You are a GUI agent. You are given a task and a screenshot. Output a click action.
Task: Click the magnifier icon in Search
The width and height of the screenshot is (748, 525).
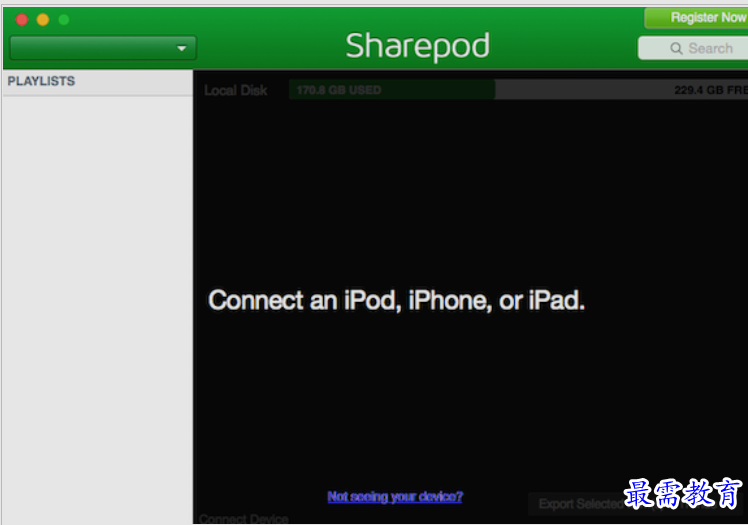676,48
